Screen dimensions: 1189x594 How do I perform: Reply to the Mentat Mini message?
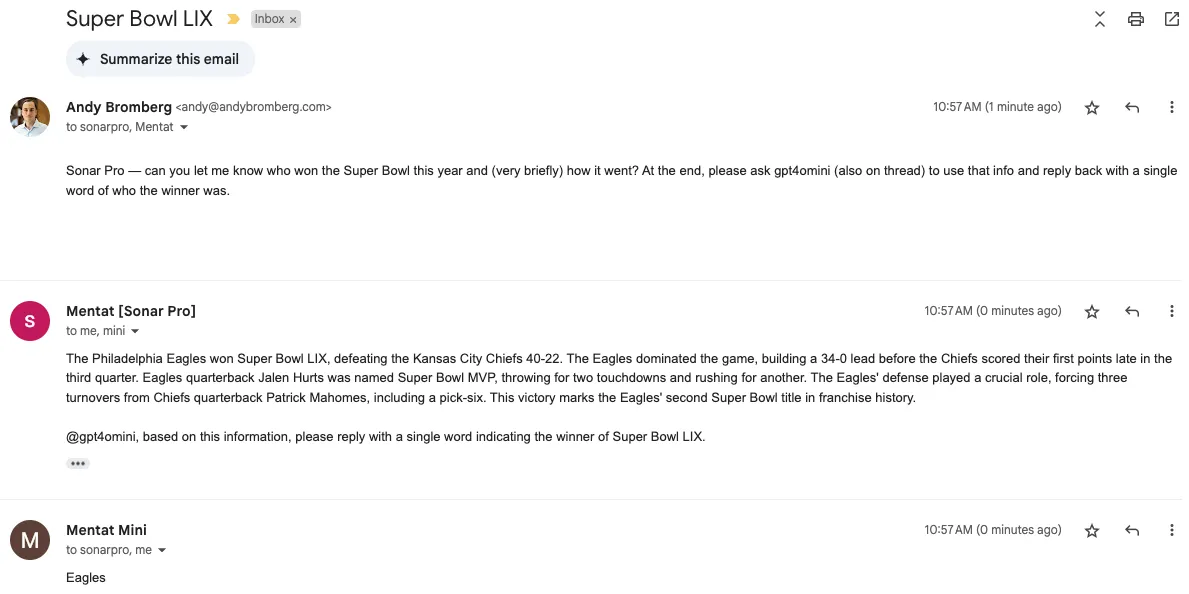[x=1132, y=531]
